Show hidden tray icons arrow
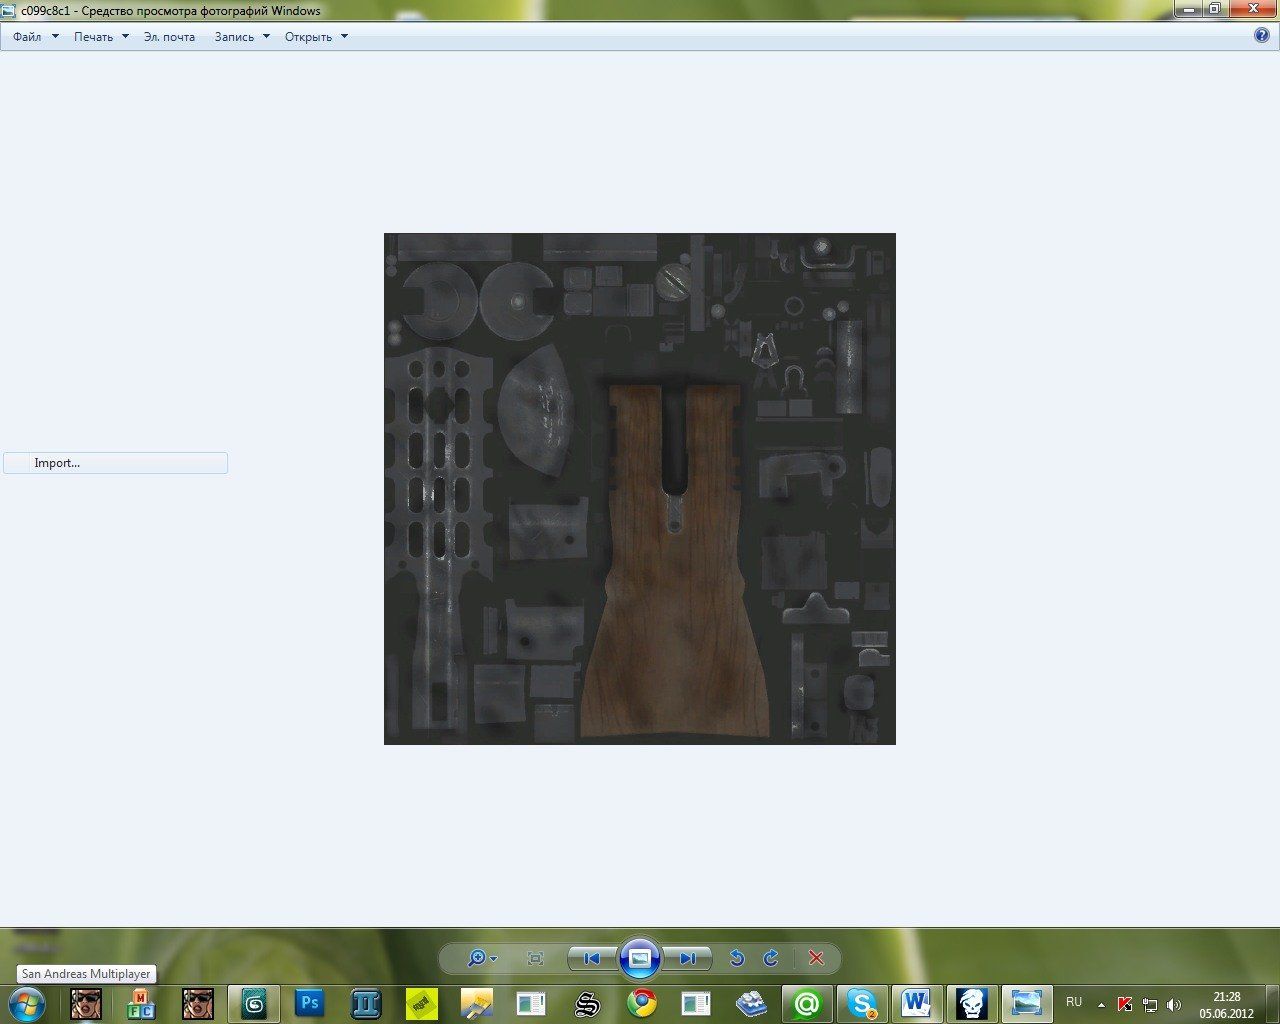Screen dimensions: 1280x1024 (1101, 1005)
